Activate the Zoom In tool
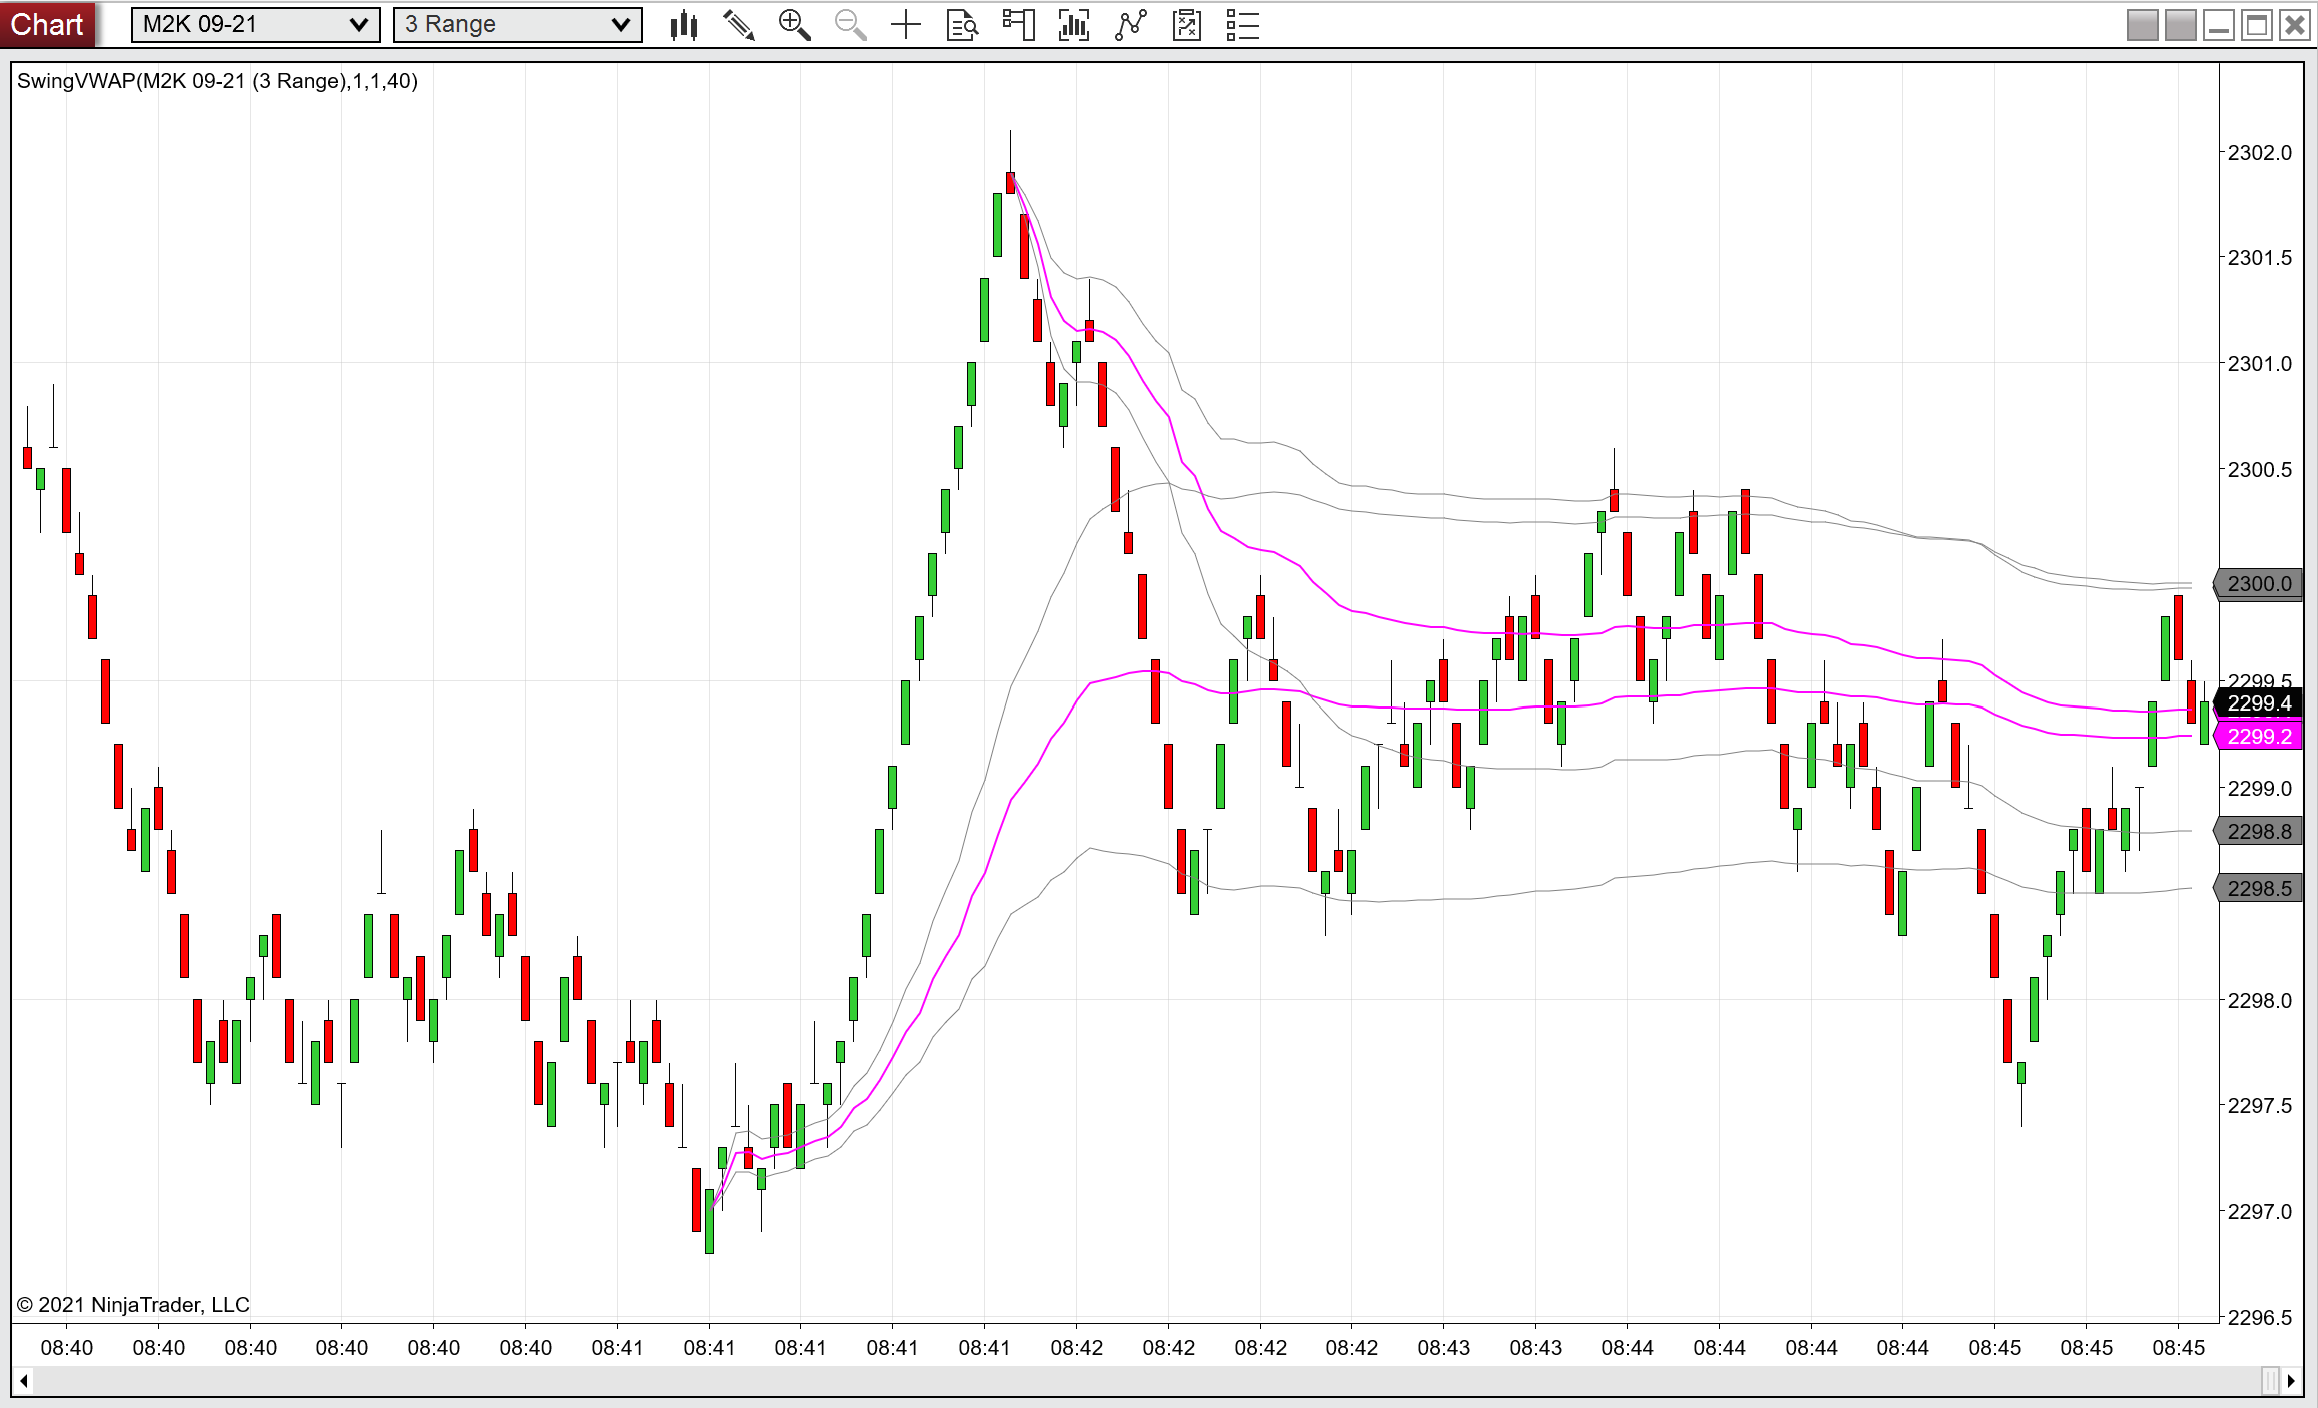The width and height of the screenshot is (2318, 1408). [x=795, y=24]
